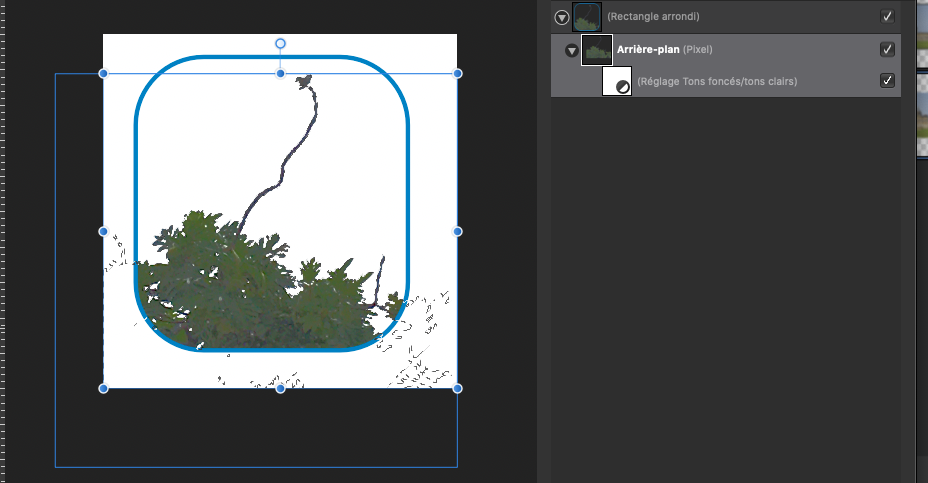Click the bottom-center selection handle
928x483 pixels.
pos(281,388)
